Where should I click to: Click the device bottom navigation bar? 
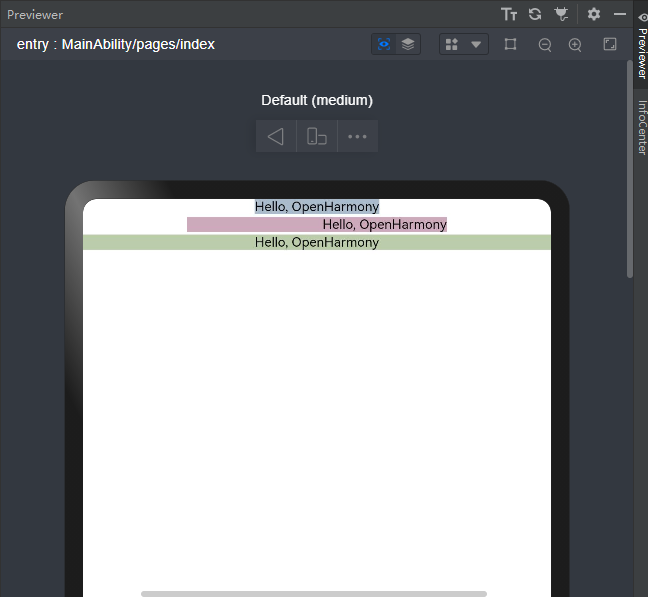314,594
